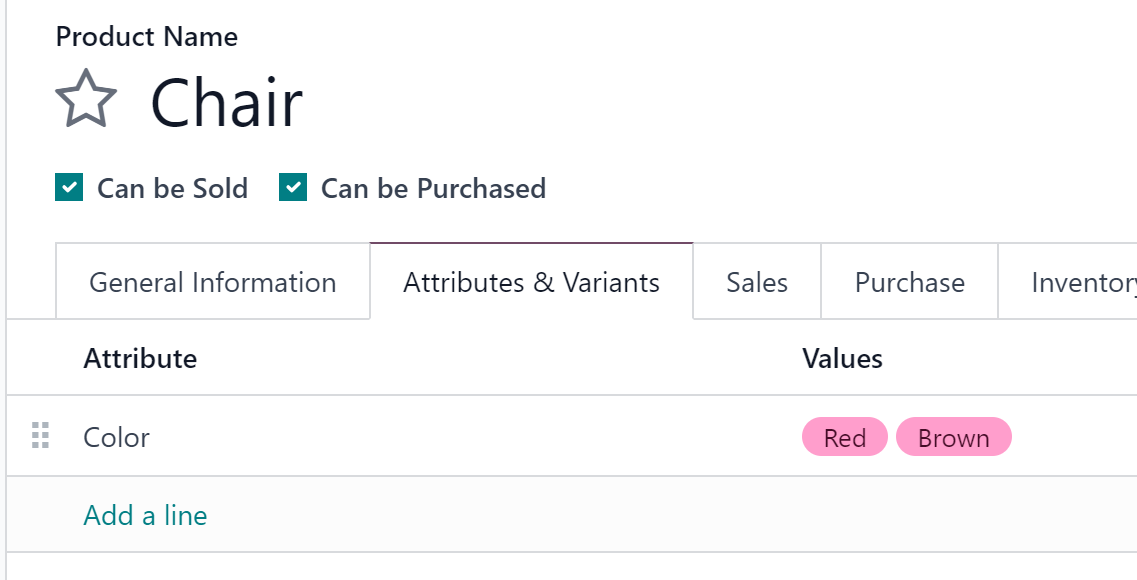Toggle the Can be Purchased checkbox
The width and height of the screenshot is (1137, 580).
click(x=293, y=187)
